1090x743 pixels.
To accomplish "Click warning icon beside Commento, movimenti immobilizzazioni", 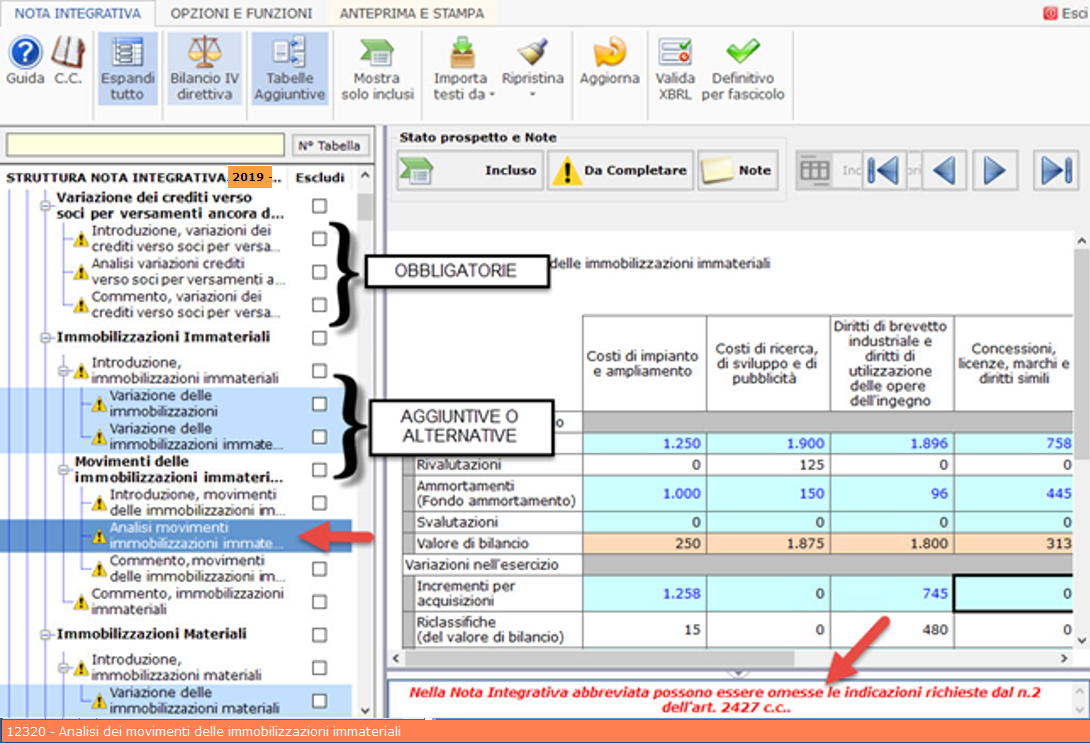I will point(99,569).
